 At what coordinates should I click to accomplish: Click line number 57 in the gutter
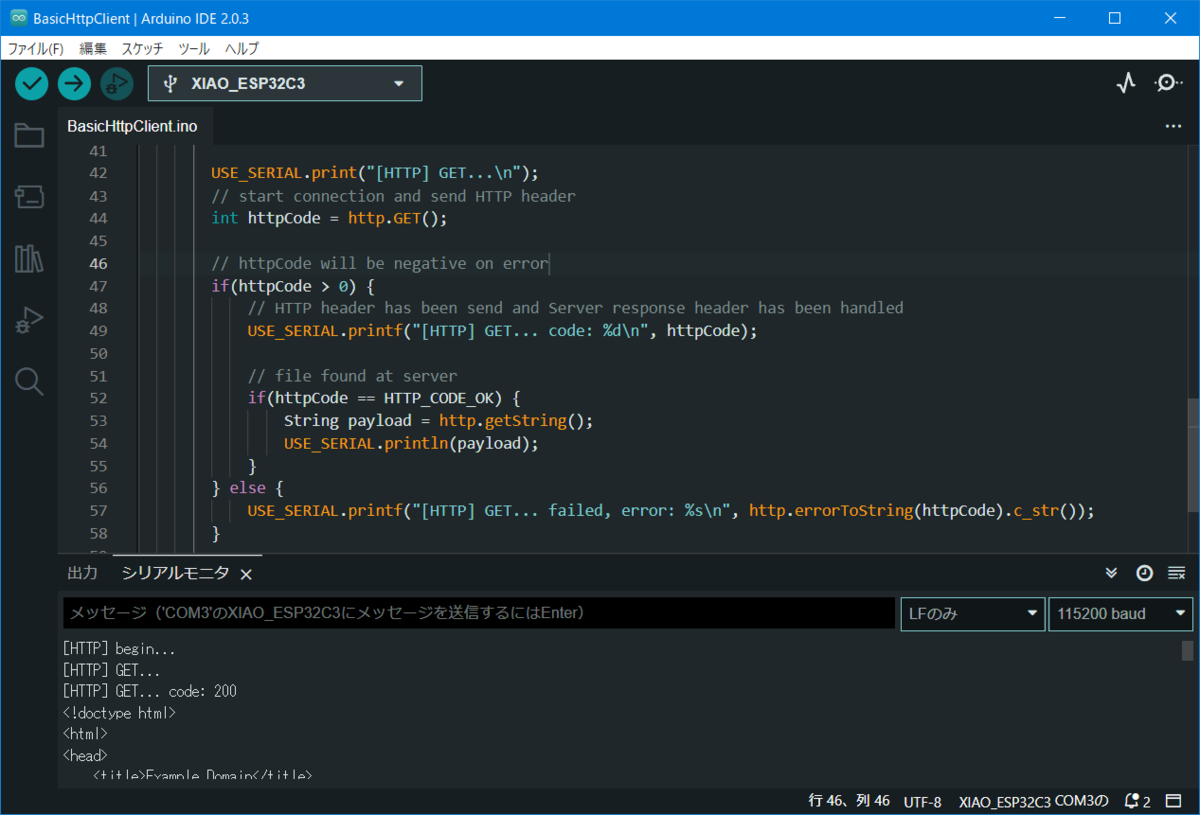point(98,511)
